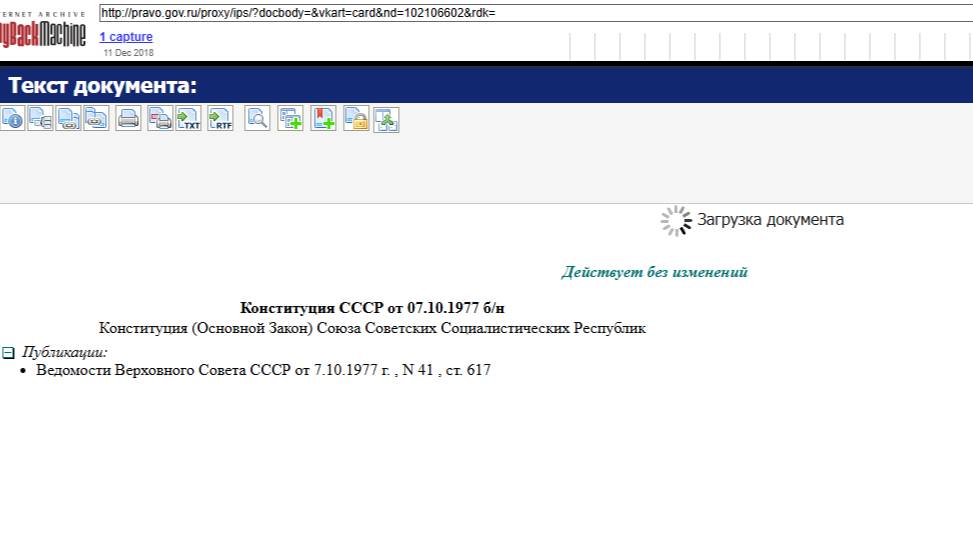Click the document information icon

(13, 119)
